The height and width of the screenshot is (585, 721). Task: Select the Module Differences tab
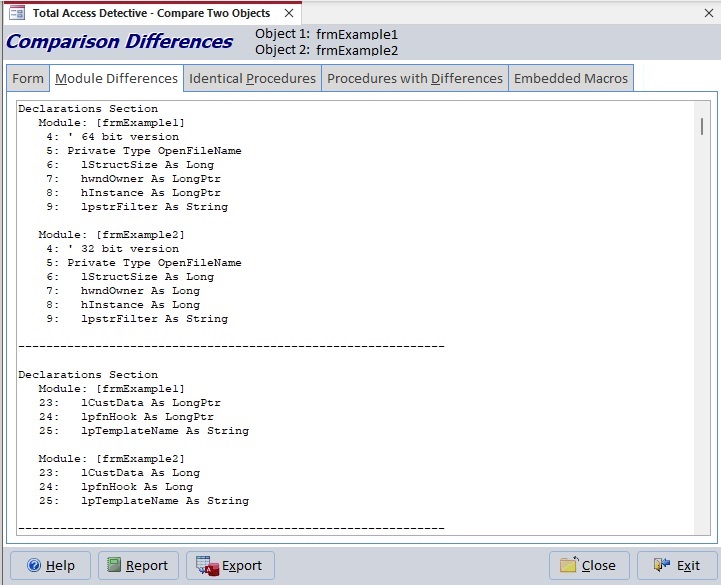[x=116, y=79]
